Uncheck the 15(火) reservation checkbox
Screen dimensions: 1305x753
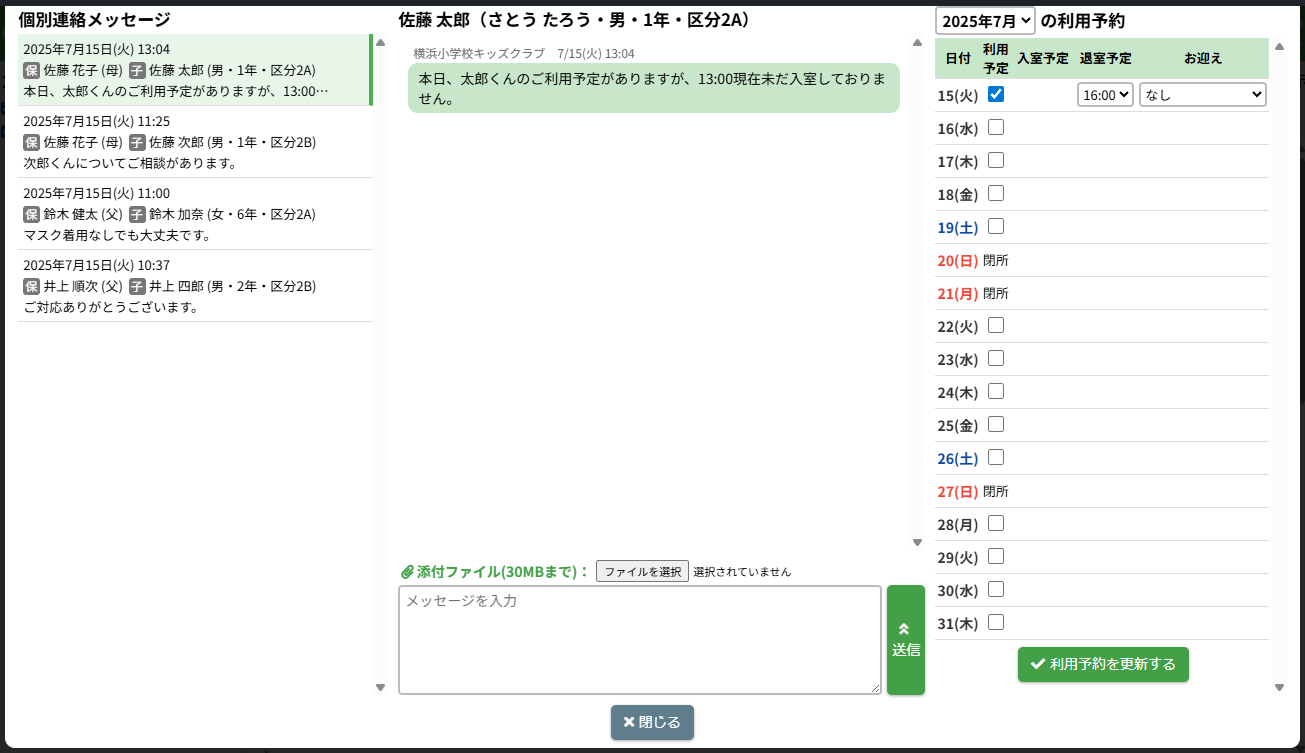tap(996, 94)
